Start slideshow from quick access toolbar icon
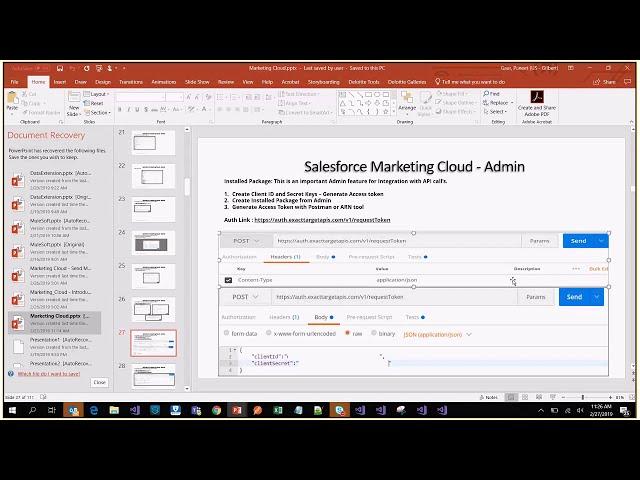 99,68
